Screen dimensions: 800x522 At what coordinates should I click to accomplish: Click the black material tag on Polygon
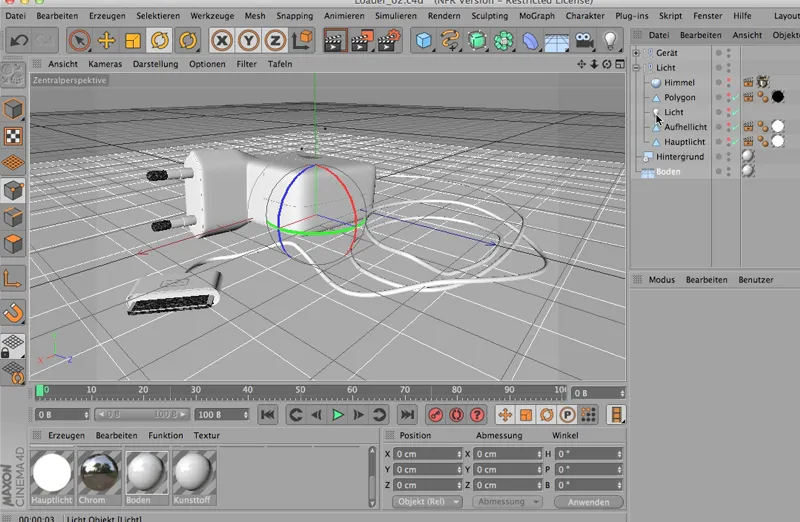click(x=778, y=96)
